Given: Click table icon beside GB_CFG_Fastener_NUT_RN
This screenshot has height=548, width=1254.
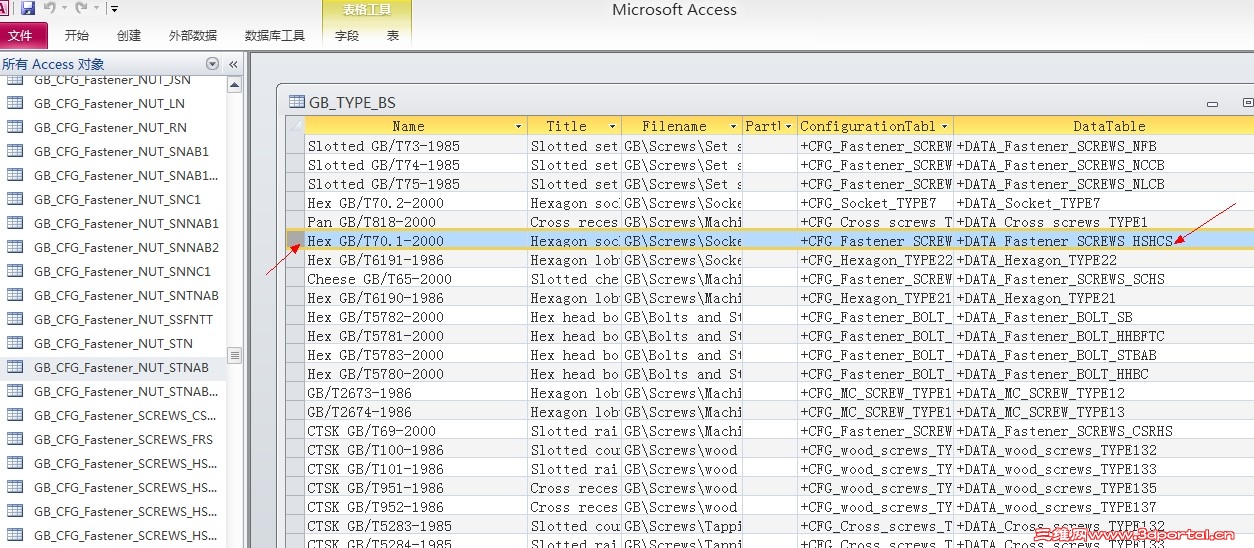Looking at the screenshot, I should 15,127.
